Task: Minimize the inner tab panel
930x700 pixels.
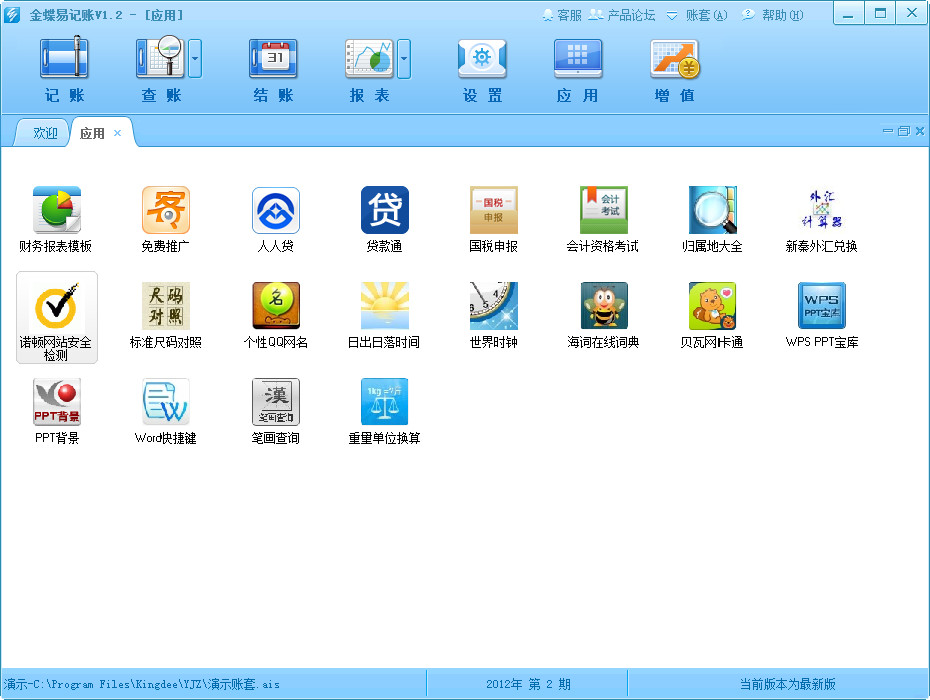Action: [x=888, y=131]
